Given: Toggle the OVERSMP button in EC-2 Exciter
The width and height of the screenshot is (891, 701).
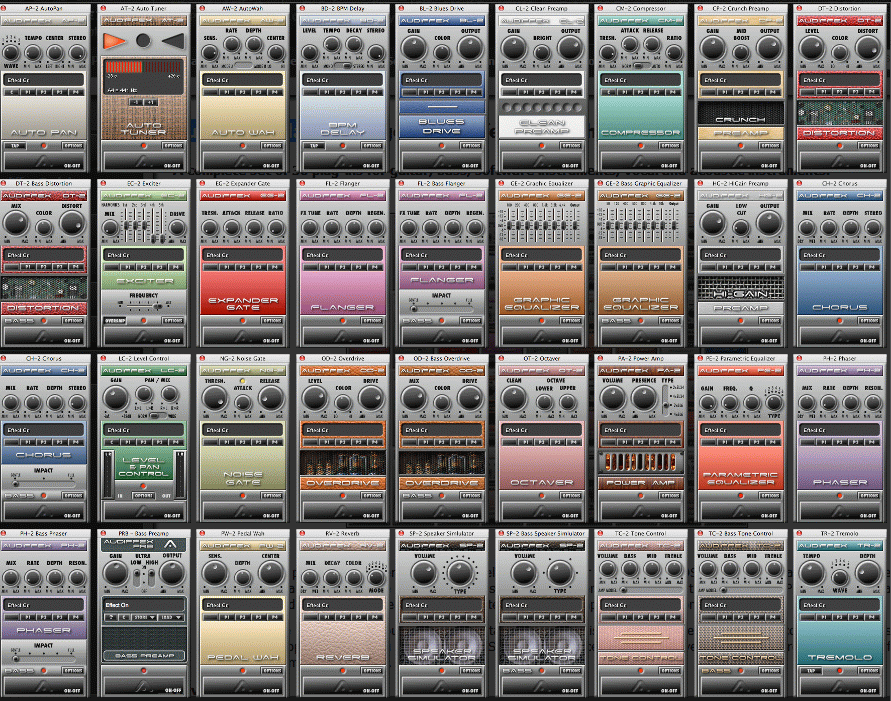Looking at the screenshot, I should point(115,321).
